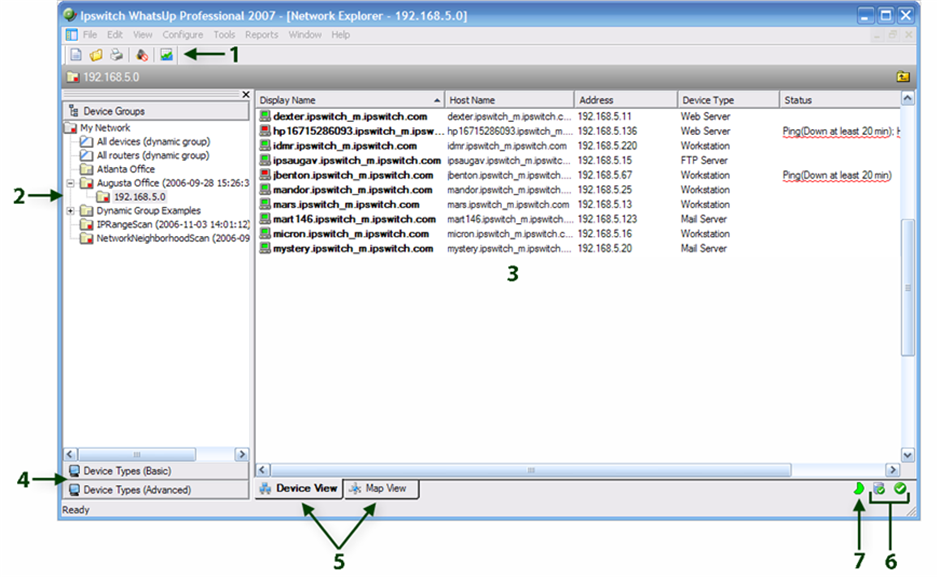Switch to the Device View tab
939x577 pixels.
(x=299, y=488)
